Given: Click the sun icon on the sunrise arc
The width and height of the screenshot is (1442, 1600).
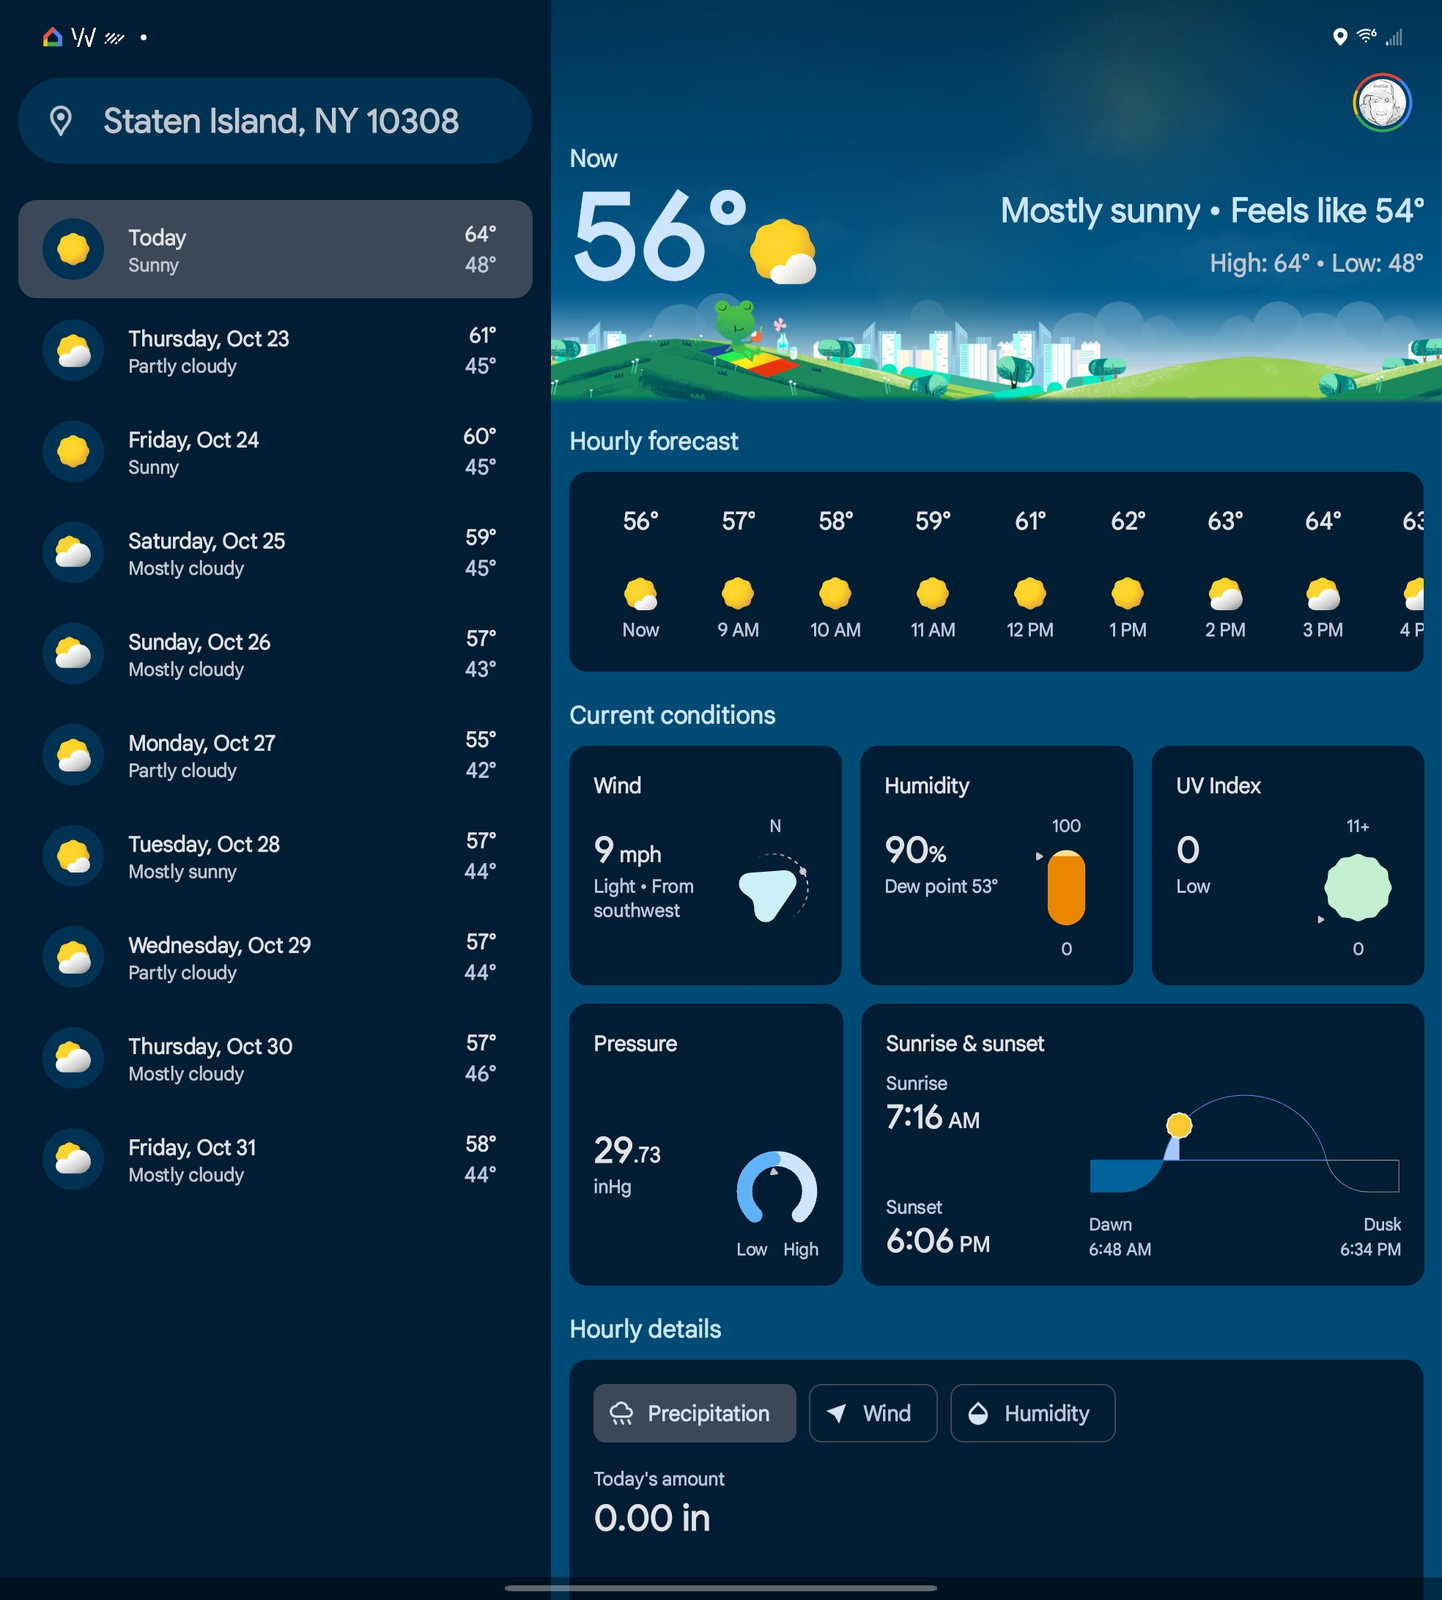Looking at the screenshot, I should pos(1179,1126).
